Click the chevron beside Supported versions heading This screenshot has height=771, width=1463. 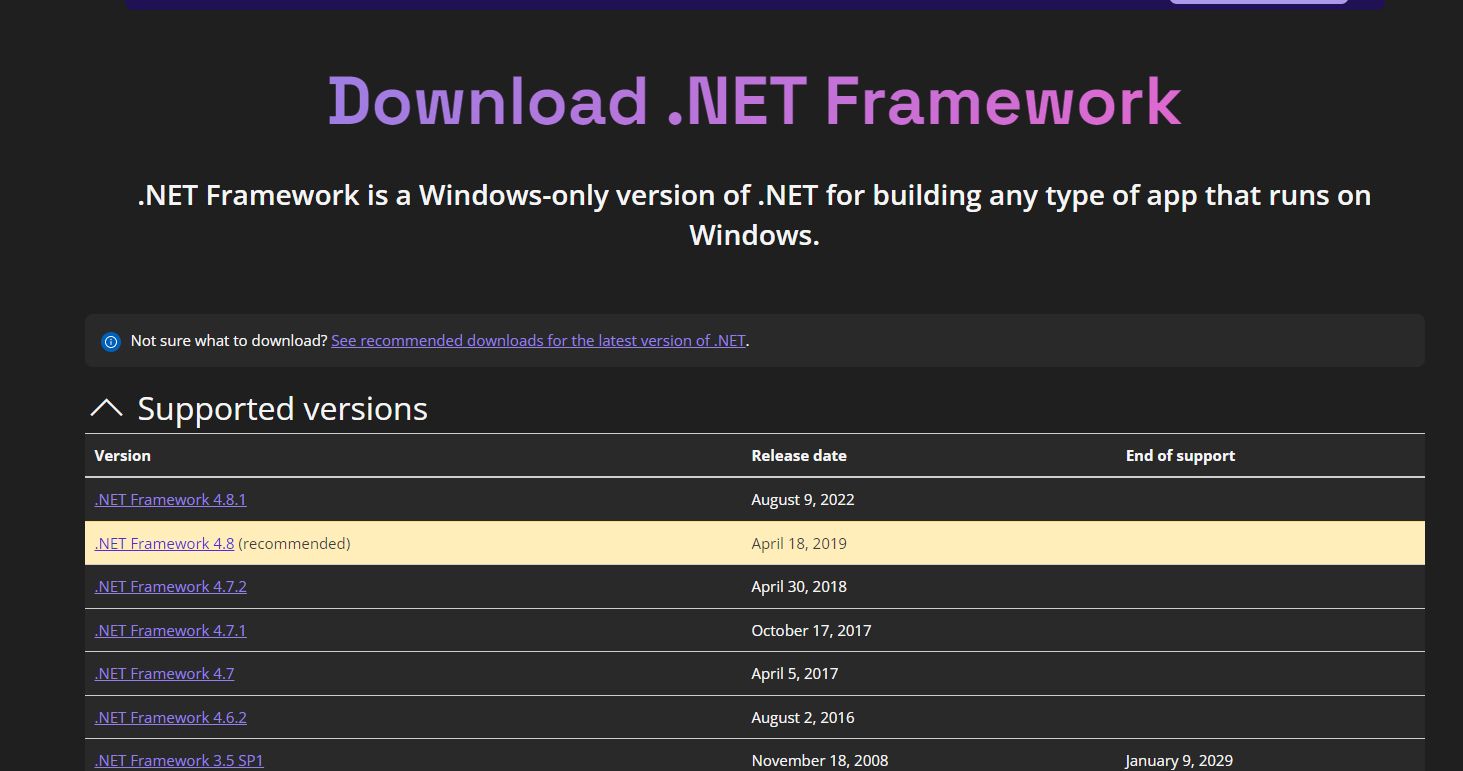click(106, 408)
